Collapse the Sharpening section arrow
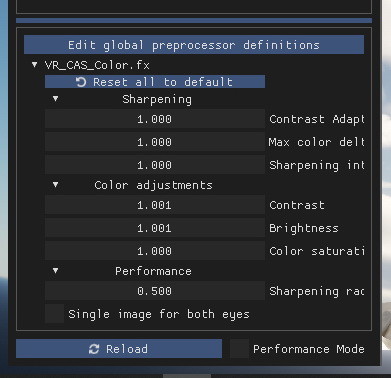The height and width of the screenshot is (378, 391). 55,99
